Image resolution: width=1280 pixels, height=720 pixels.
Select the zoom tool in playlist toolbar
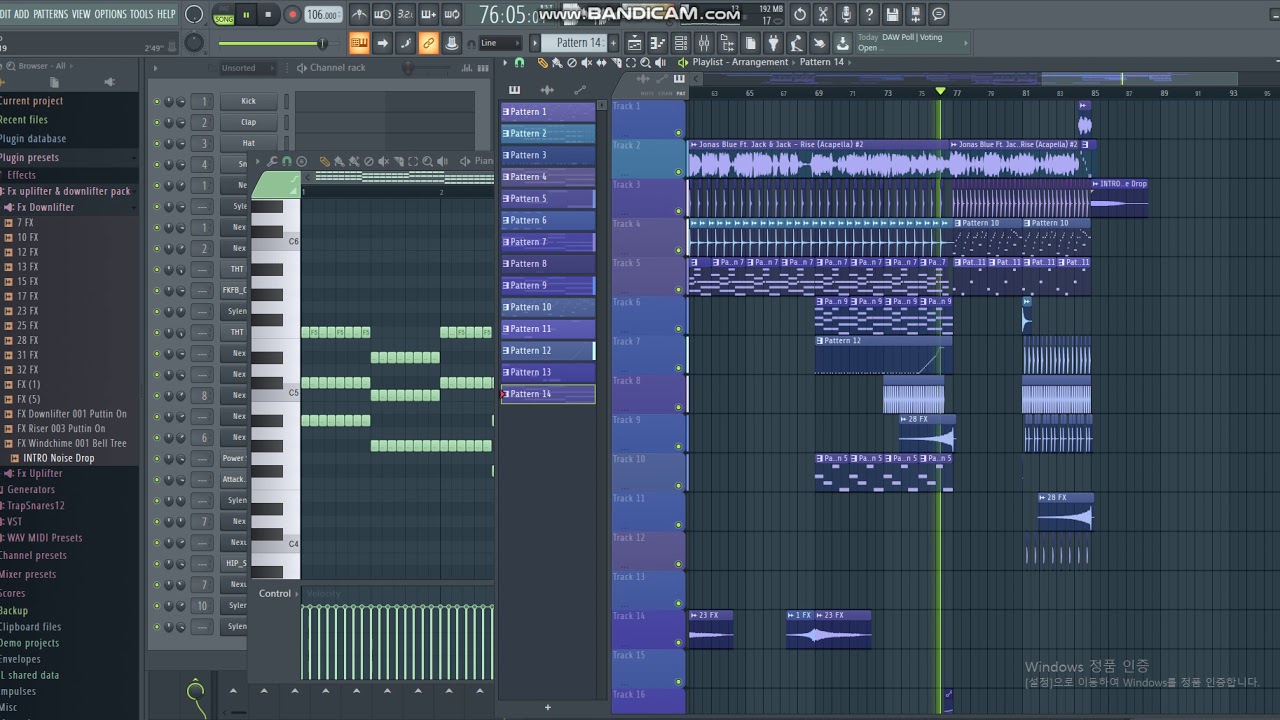tap(645, 62)
